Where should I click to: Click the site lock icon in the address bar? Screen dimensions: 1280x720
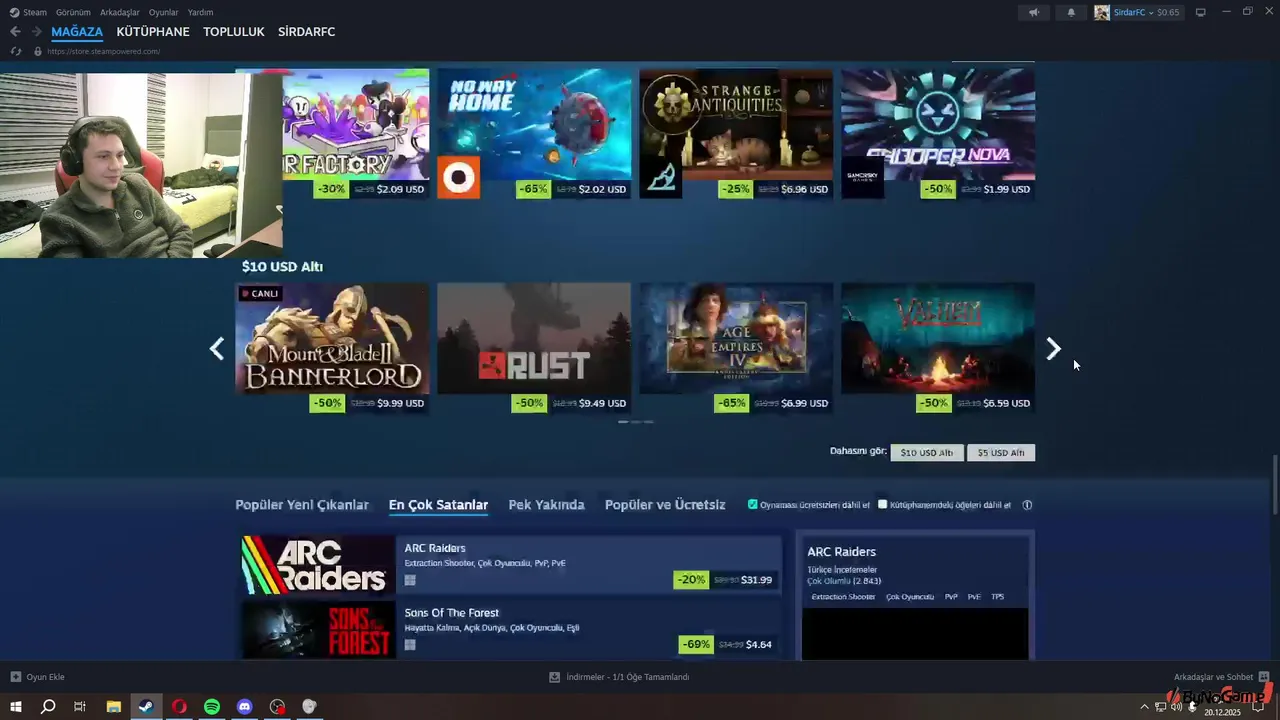click(x=38, y=51)
